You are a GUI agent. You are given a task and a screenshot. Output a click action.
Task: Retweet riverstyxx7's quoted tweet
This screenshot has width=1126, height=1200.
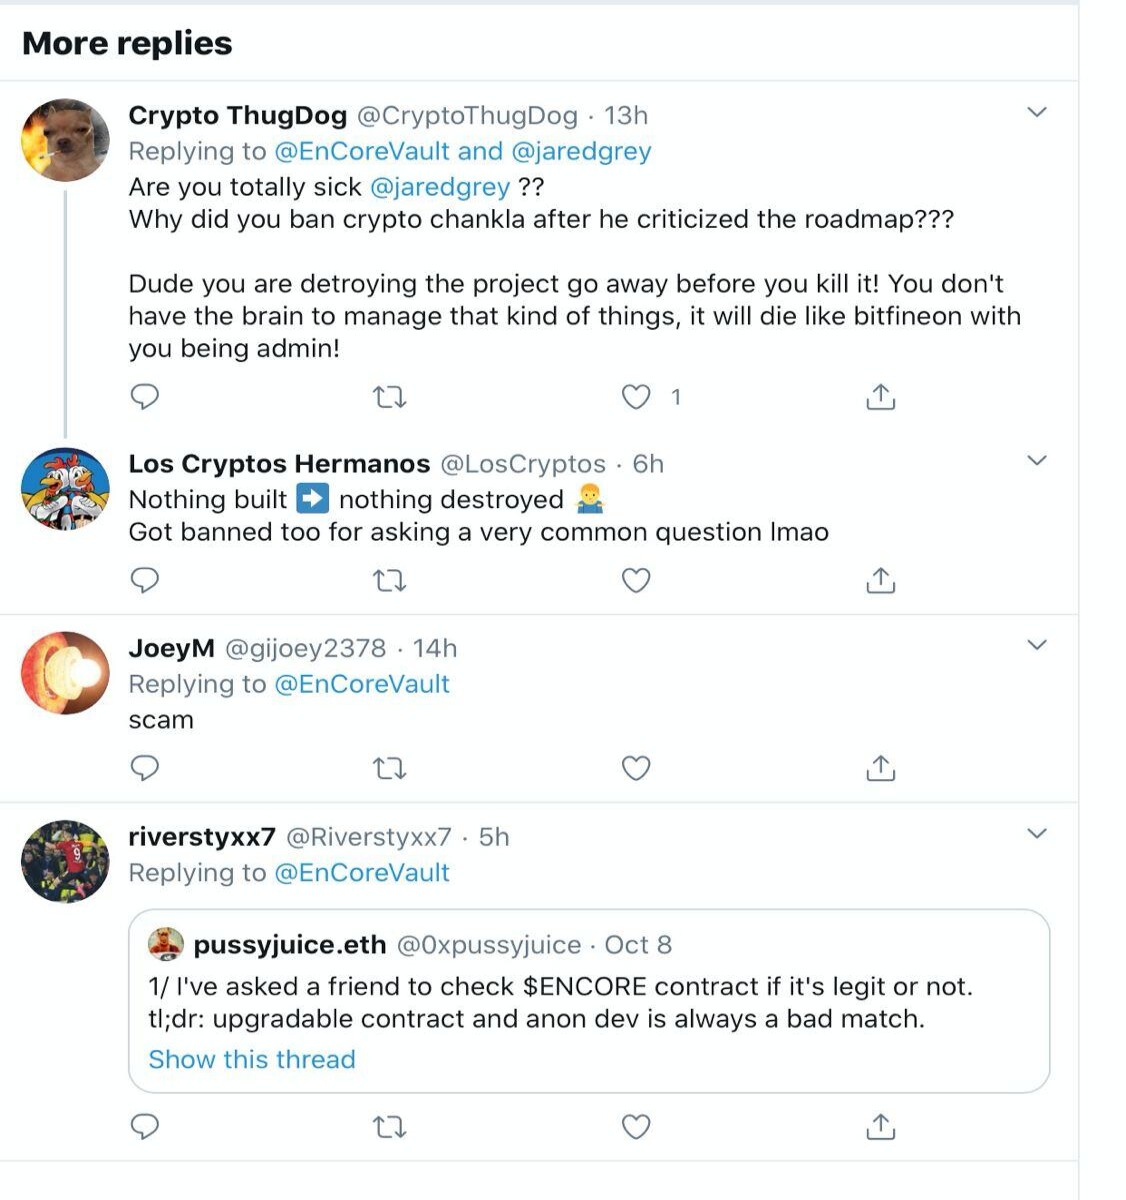(389, 1128)
